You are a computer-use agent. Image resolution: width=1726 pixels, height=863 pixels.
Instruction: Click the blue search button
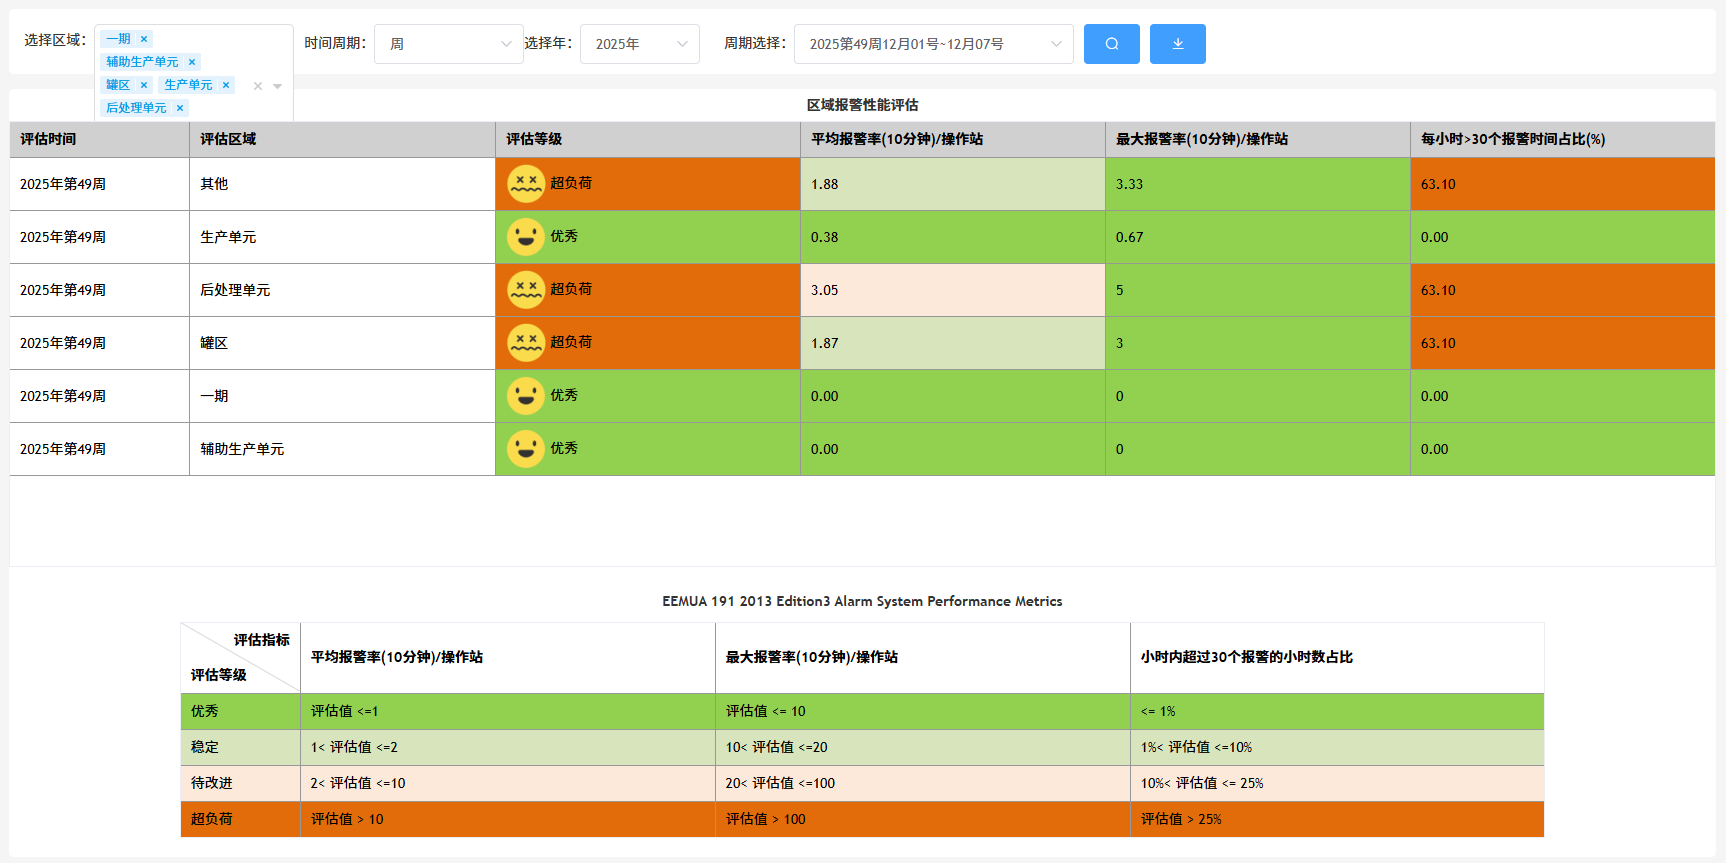[1111, 44]
